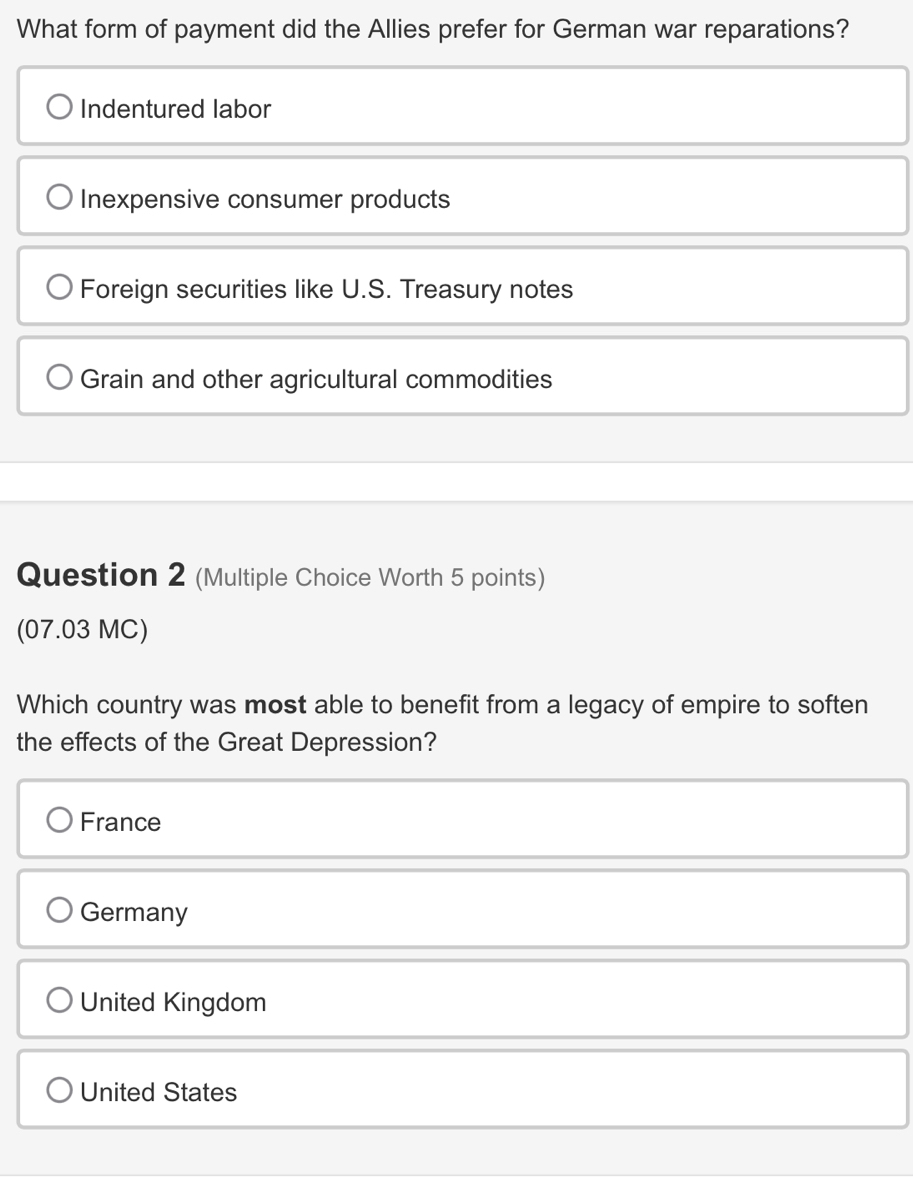Click the German war reparations question text
The width and height of the screenshot is (913, 1202).
[433, 29]
